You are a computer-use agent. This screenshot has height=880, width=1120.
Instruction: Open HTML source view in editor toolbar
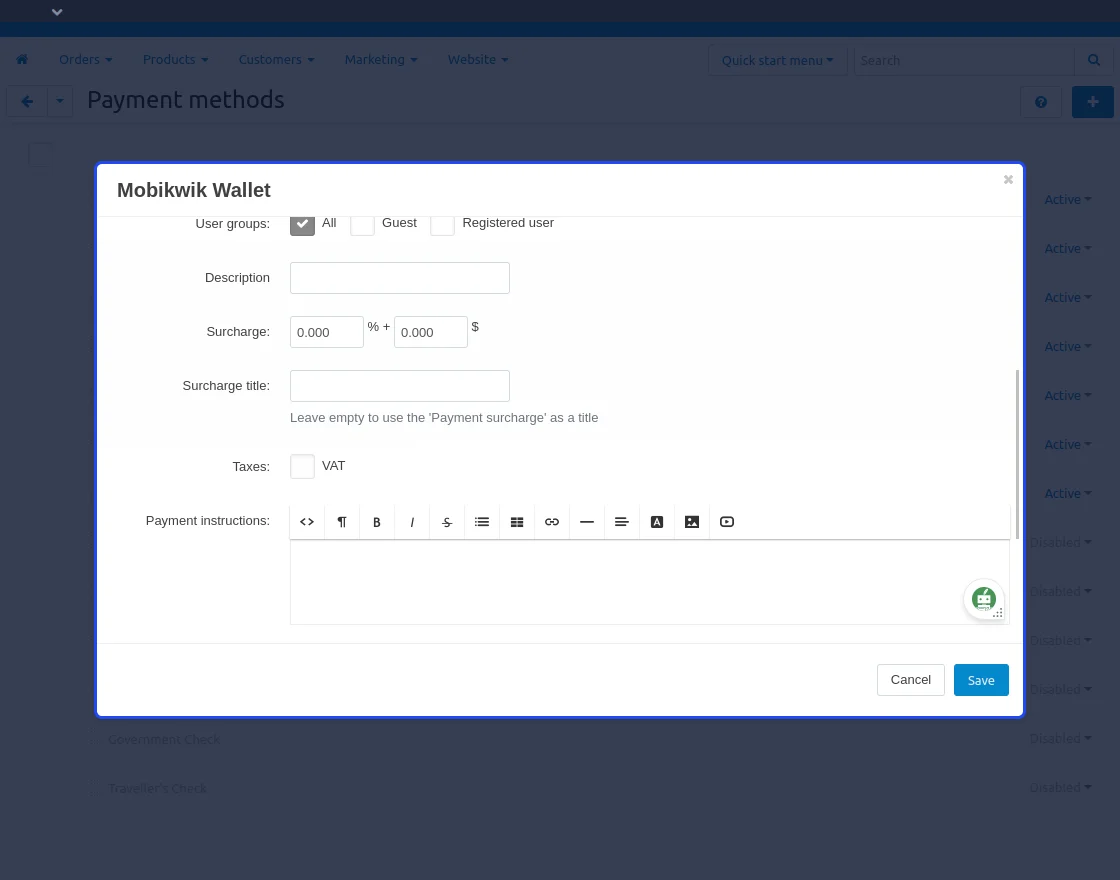coord(307,522)
